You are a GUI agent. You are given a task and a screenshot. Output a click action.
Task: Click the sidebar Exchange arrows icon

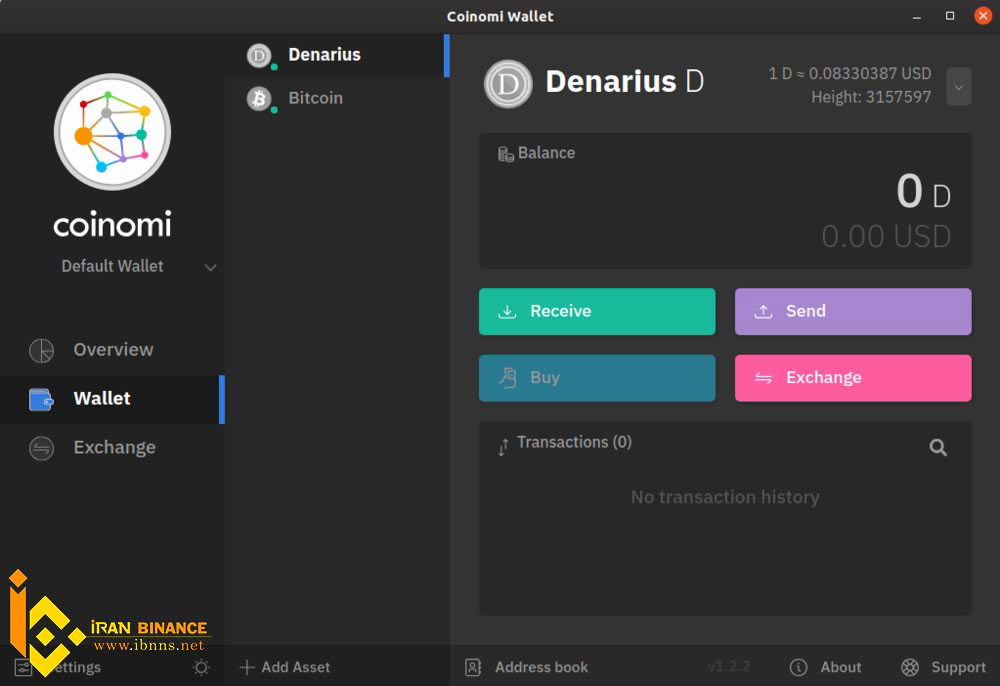(x=41, y=448)
